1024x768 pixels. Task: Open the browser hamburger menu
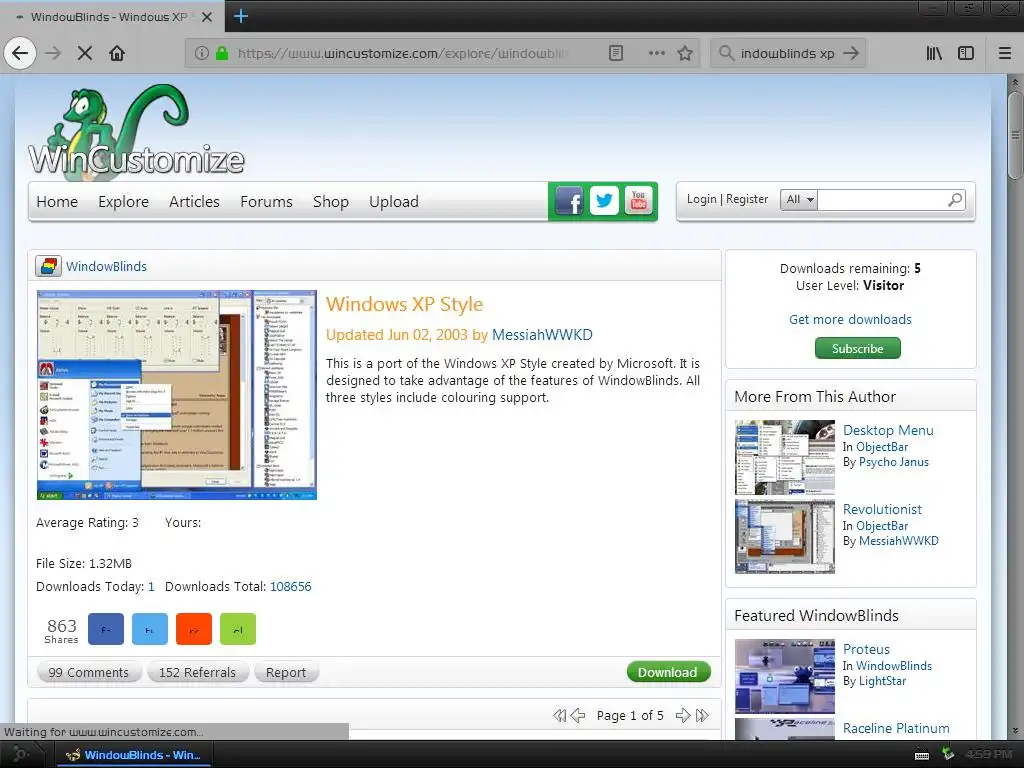point(1005,53)
